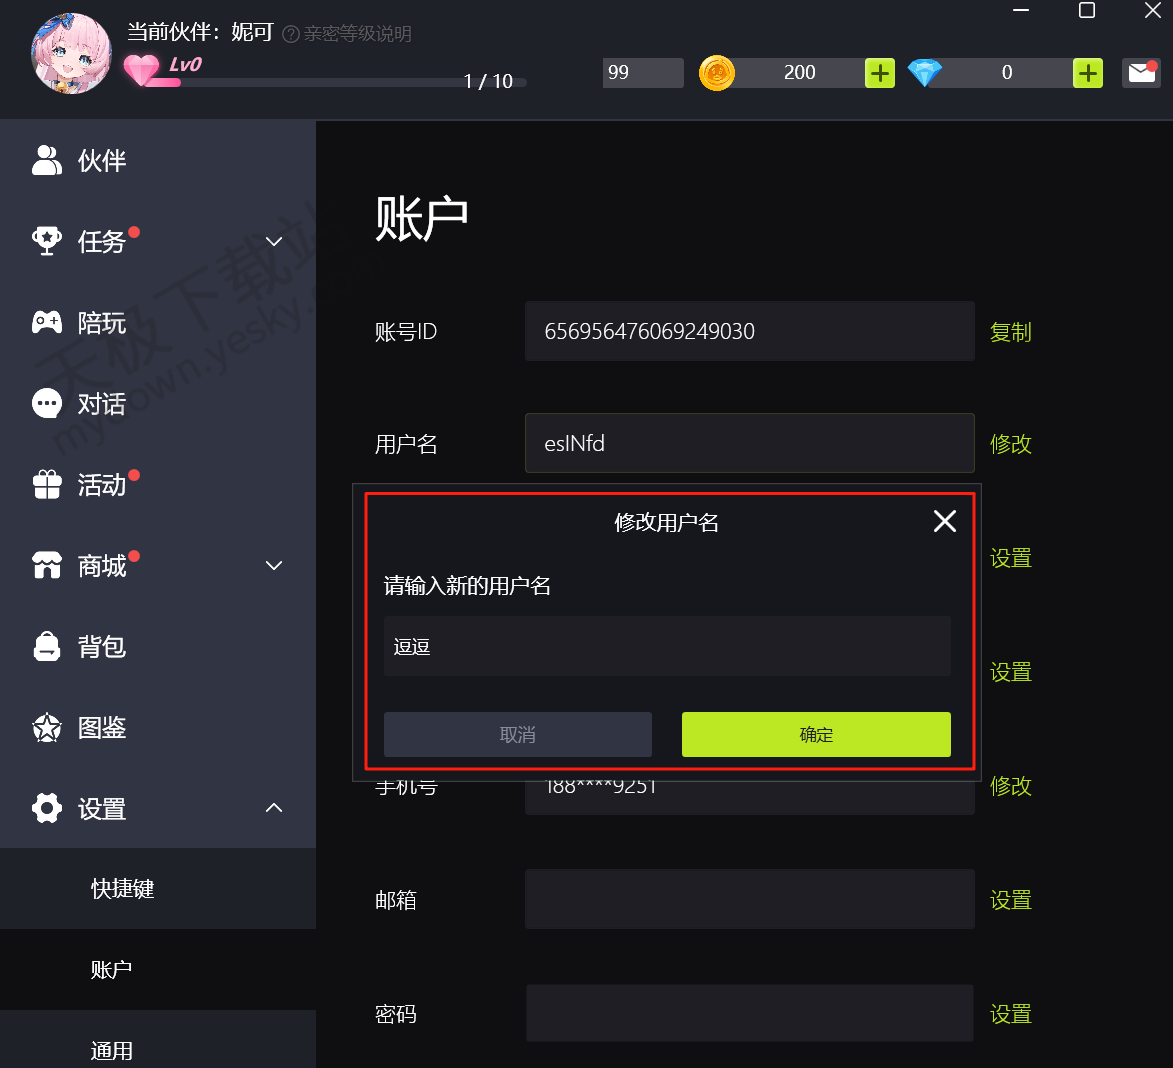Add diamonds with the plus button

point(1088,73)
